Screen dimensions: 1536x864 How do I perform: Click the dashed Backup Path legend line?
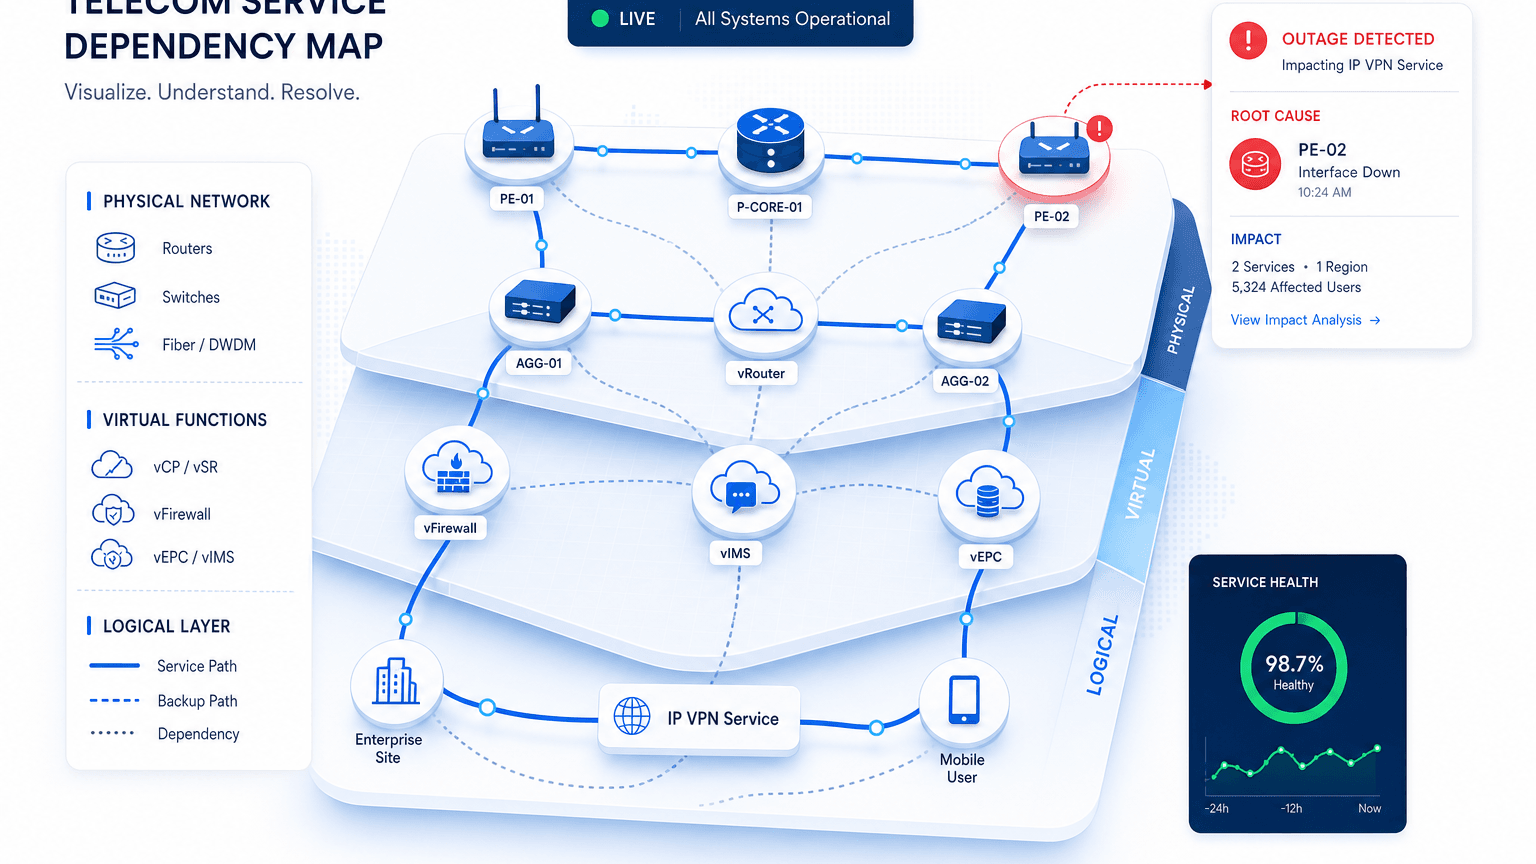[x=115, y=700]
